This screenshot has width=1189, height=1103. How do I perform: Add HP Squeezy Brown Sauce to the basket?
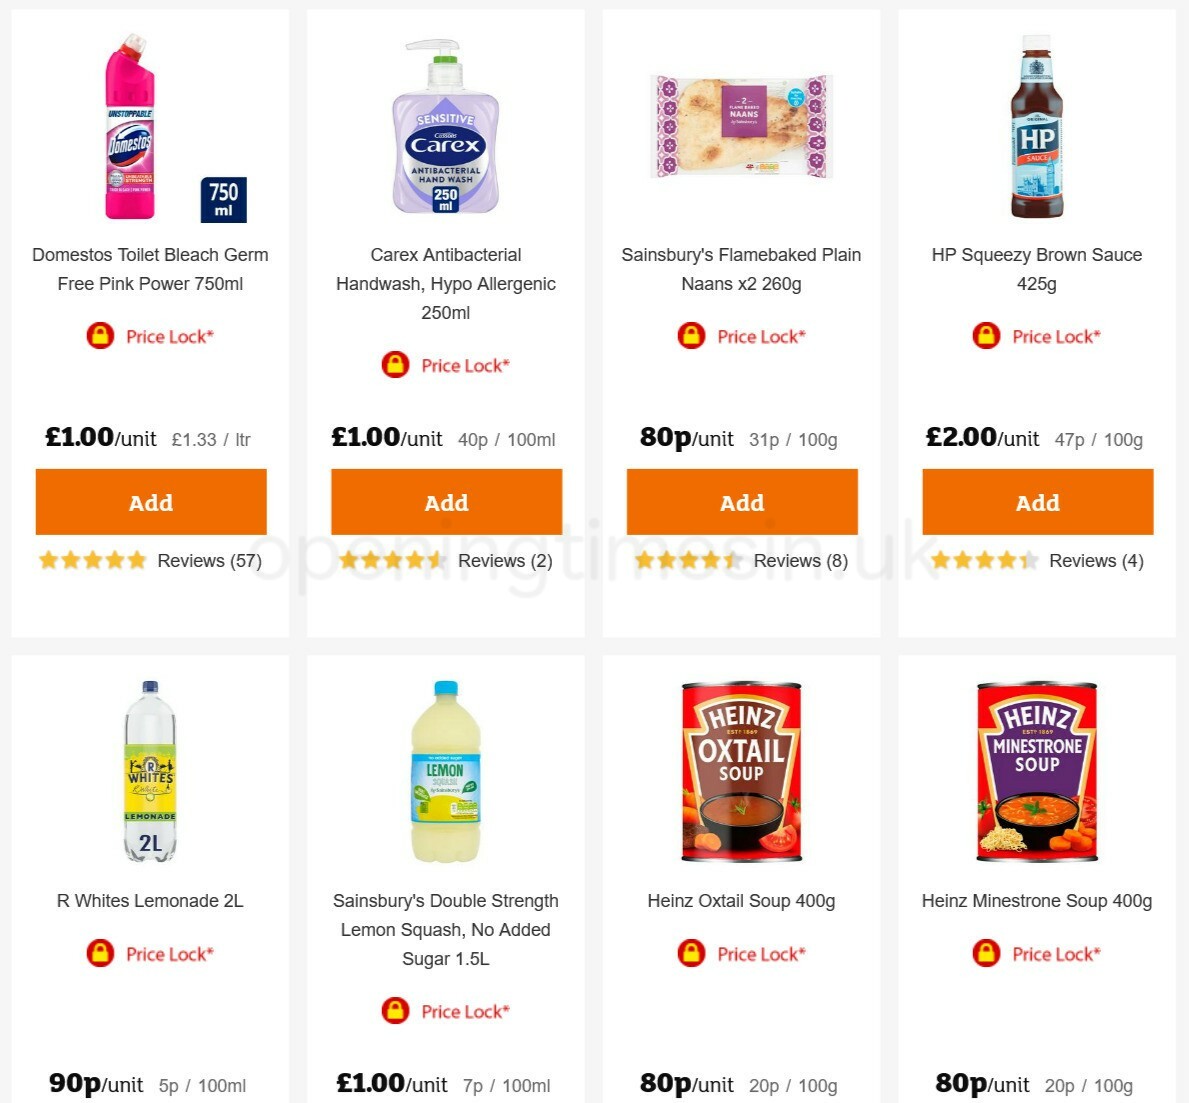1037,502
